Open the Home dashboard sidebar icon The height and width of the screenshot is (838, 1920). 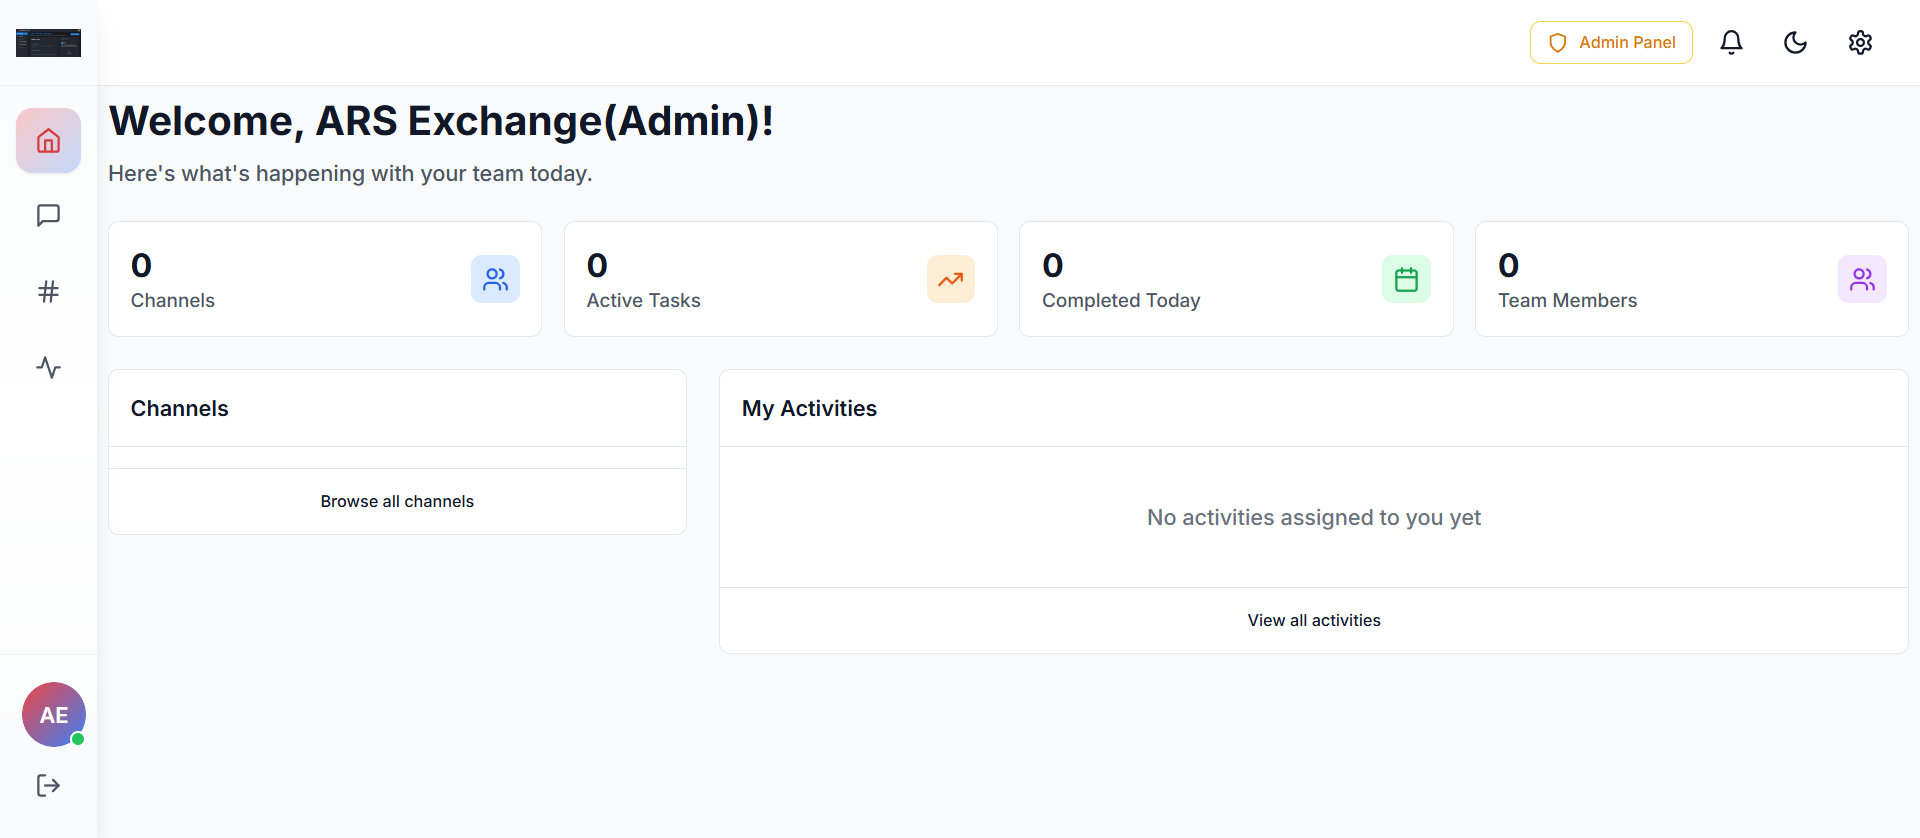(48, 141)
